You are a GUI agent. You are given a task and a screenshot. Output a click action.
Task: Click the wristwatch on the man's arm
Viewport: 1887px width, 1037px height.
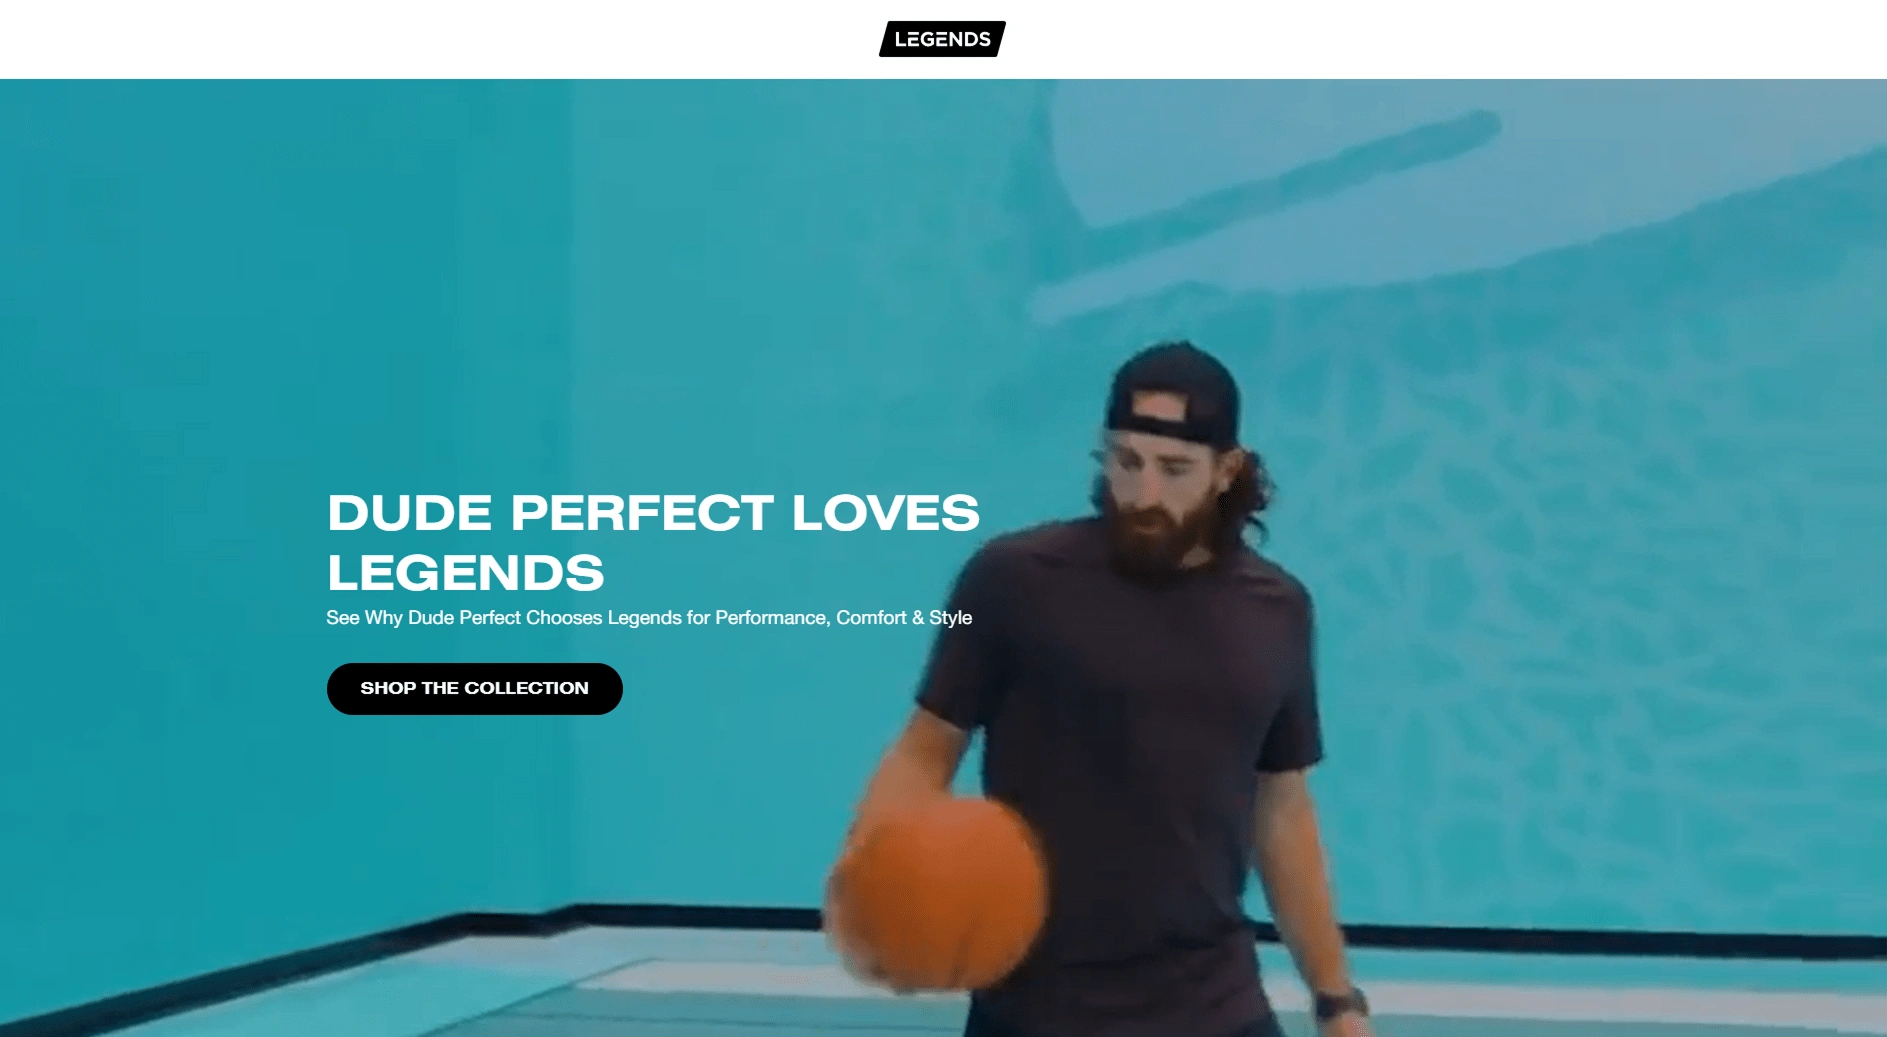[1340, 1003]
